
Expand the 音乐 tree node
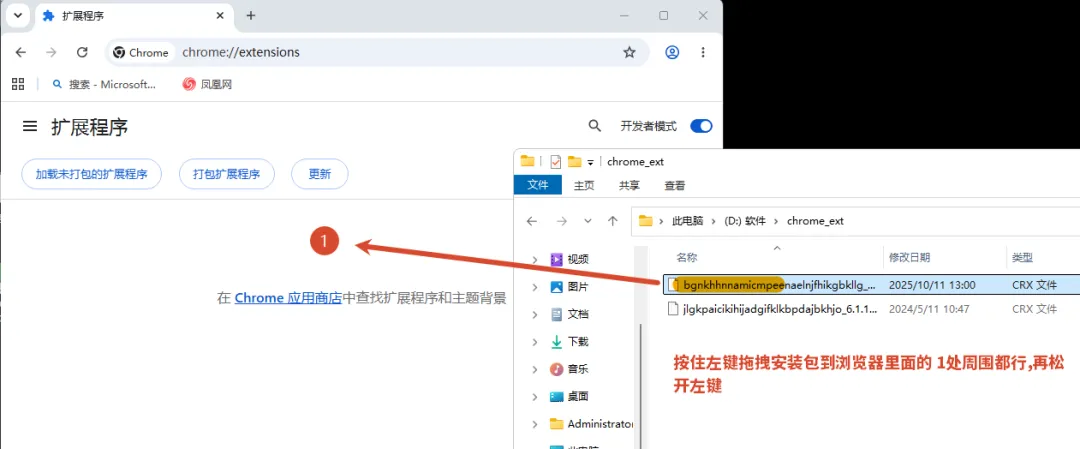click(x=534, y=369)
